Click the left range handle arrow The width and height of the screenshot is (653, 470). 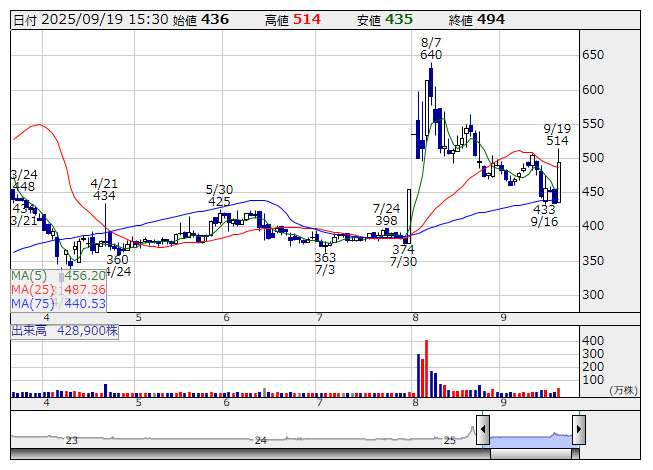[x=483, y=430]
